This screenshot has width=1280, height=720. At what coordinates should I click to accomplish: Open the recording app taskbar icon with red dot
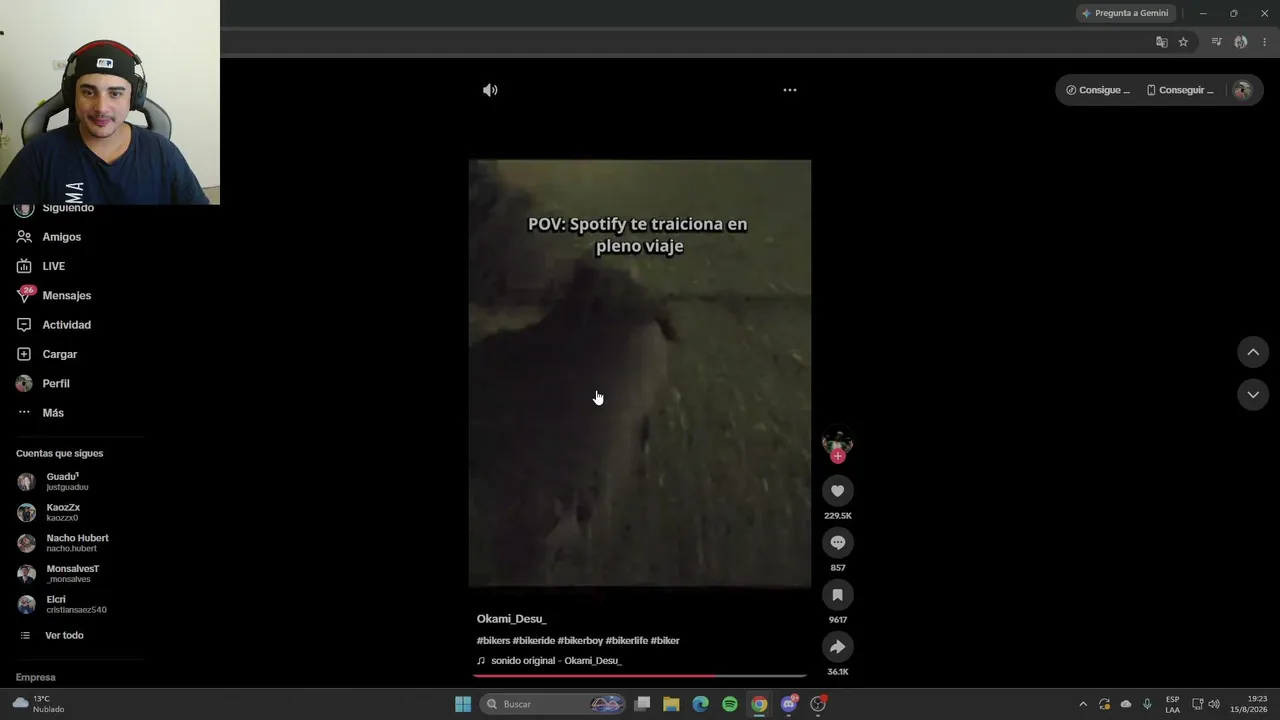pos(818,704)
